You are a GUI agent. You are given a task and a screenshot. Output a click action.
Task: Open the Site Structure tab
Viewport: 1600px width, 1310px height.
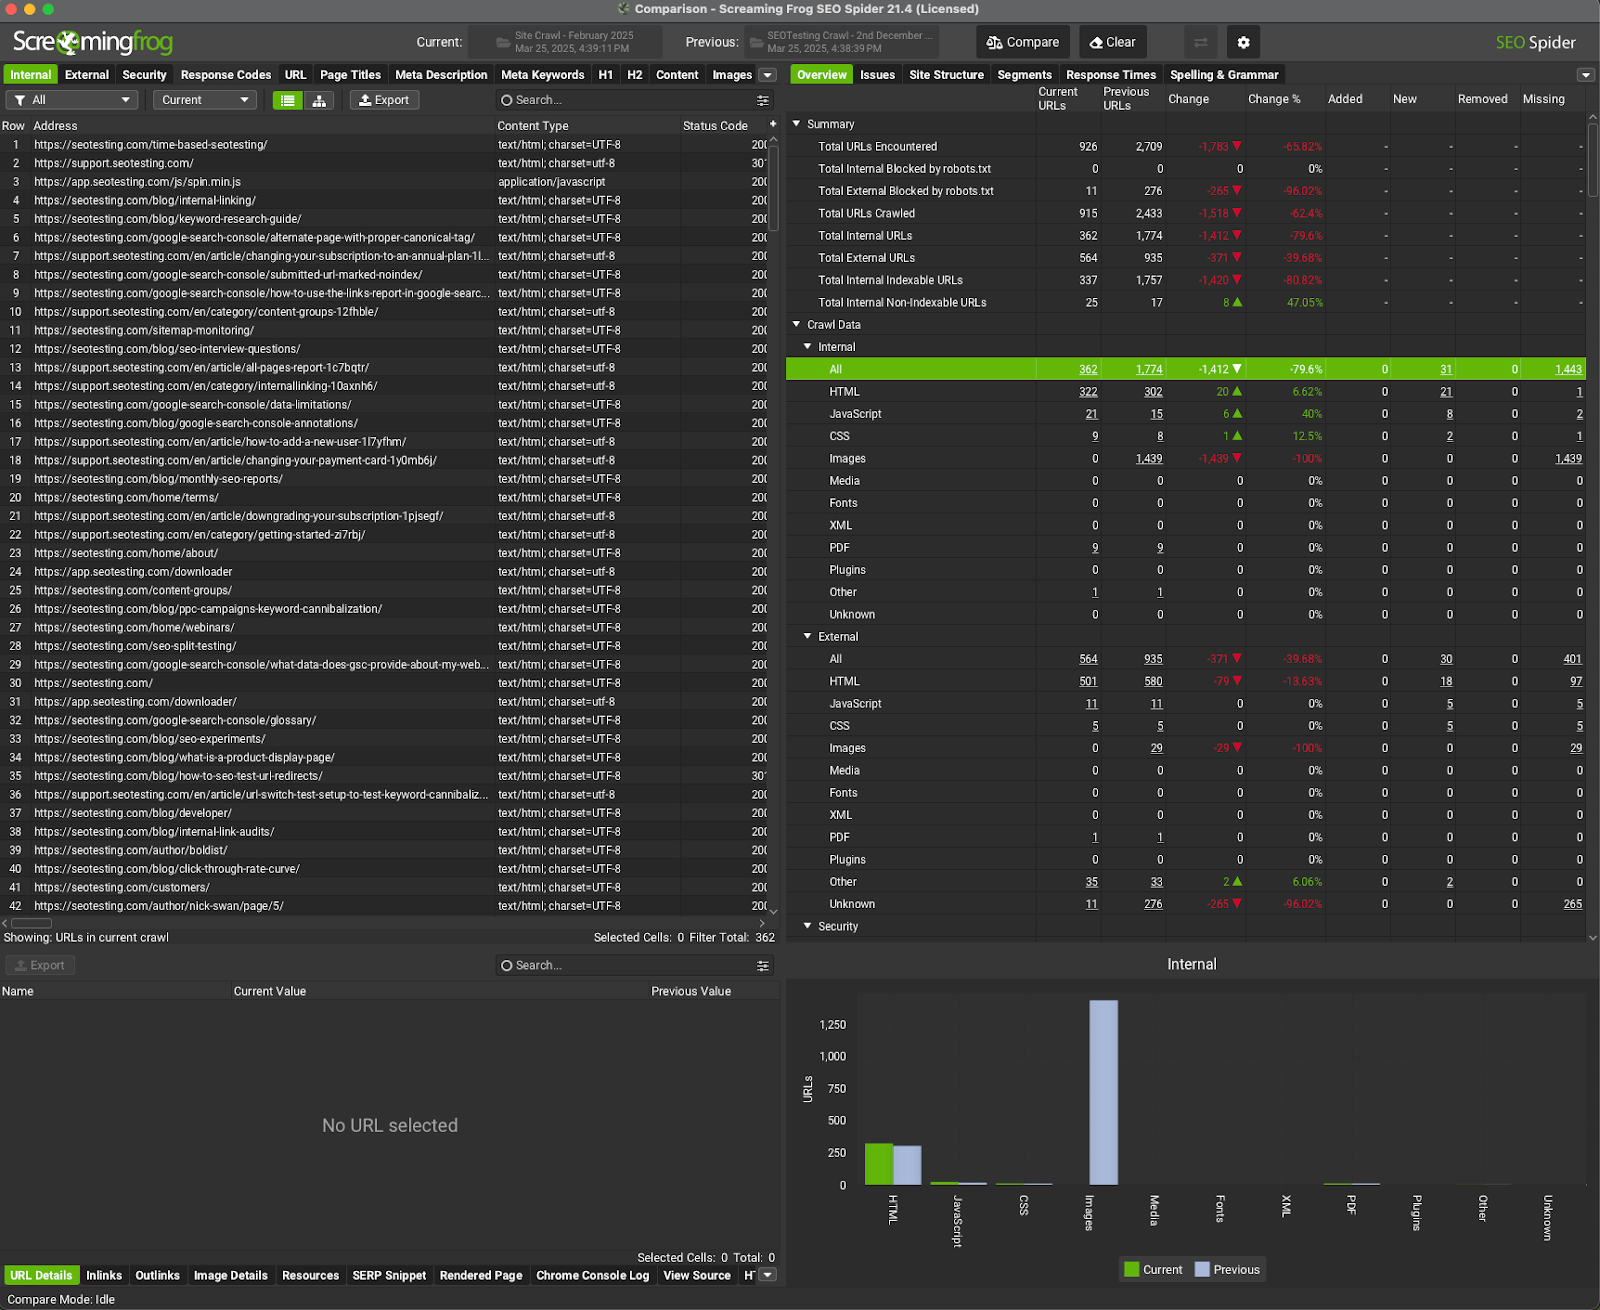pos(945,75)
